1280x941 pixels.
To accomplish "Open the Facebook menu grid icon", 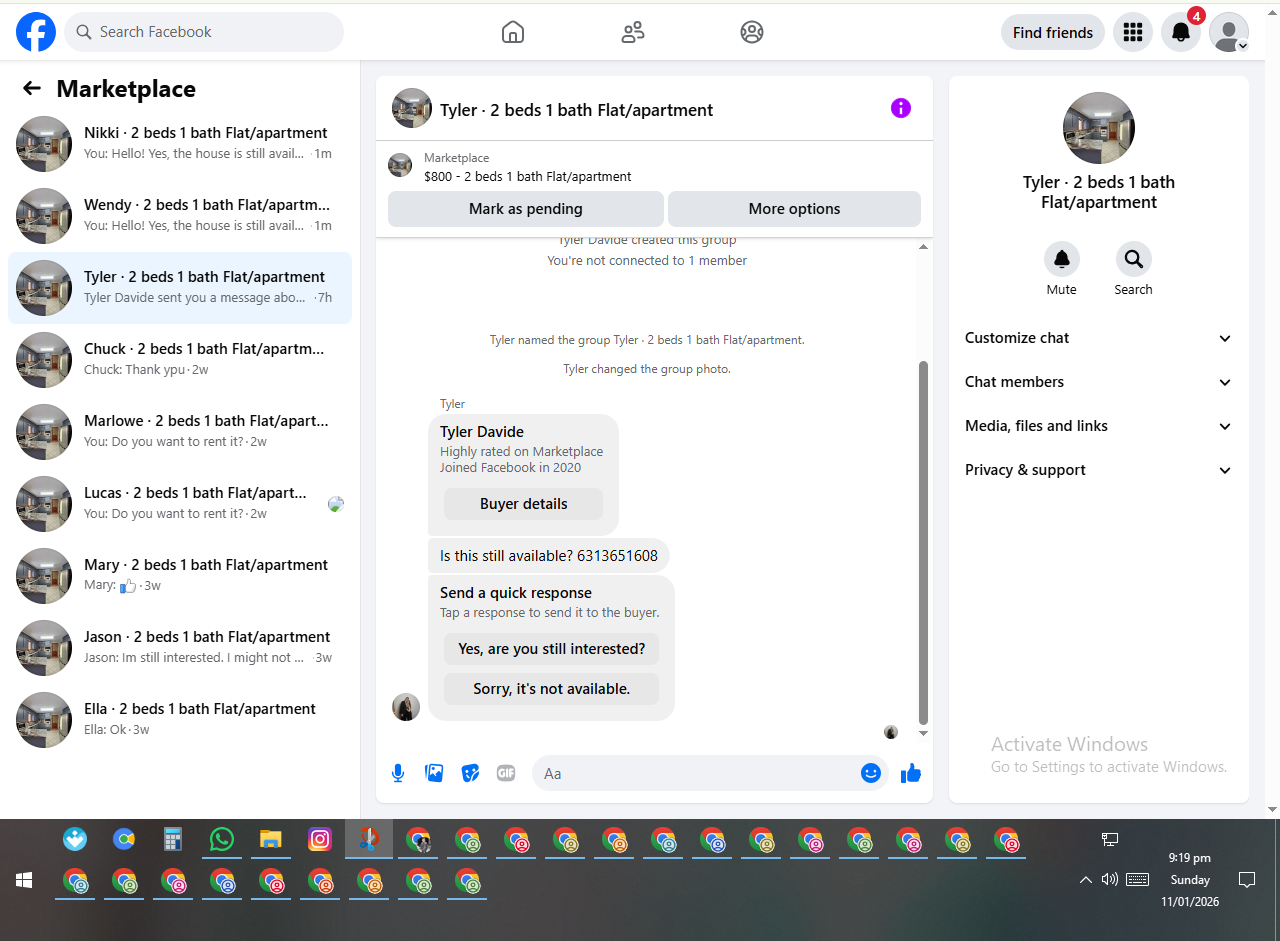I will tap(1133, 32).
